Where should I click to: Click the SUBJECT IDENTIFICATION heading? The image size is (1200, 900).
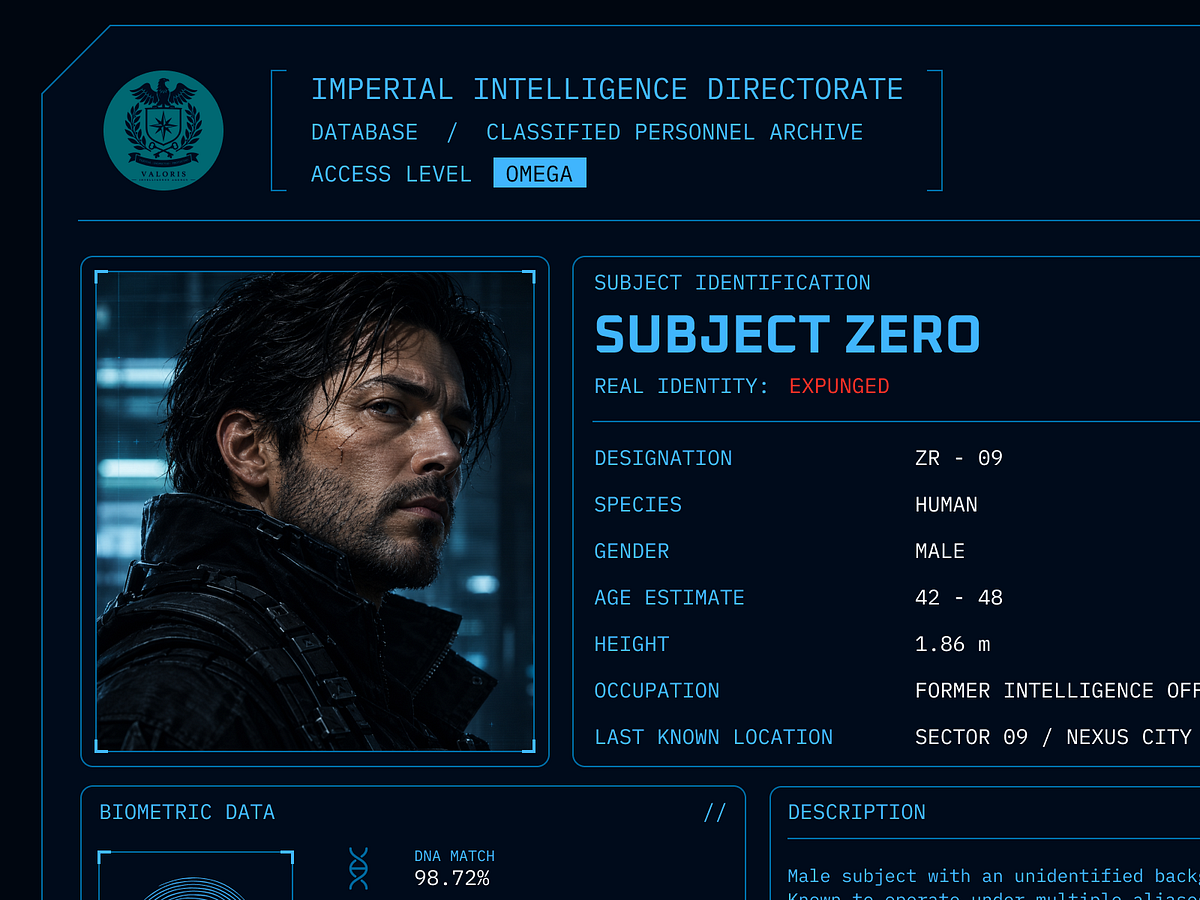pyautogui.click(x=732, y=283)
